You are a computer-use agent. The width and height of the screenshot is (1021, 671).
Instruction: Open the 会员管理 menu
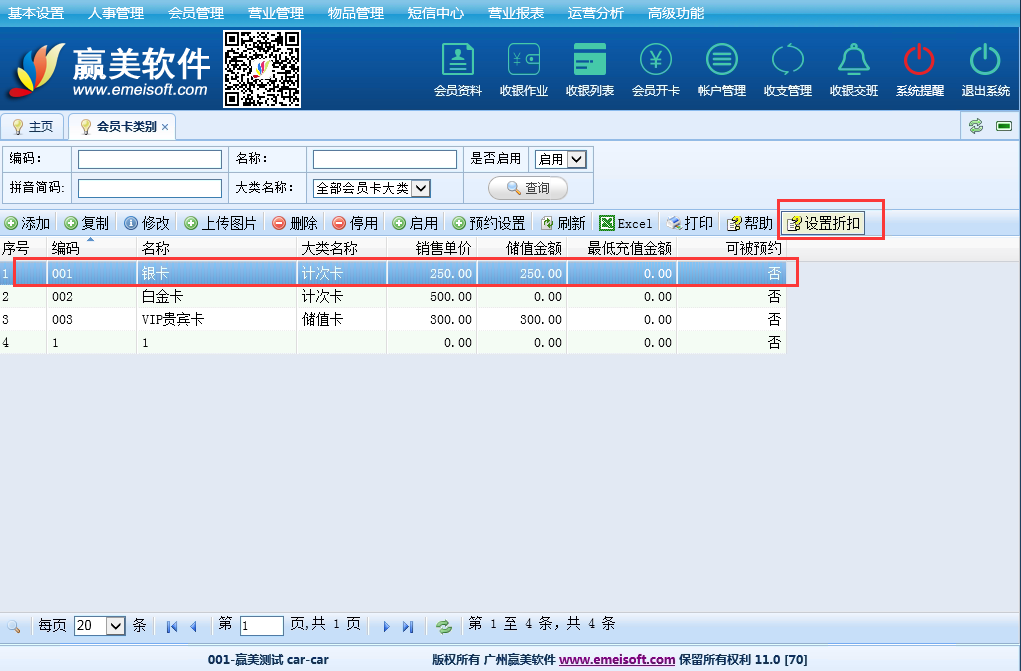point(195,13)
